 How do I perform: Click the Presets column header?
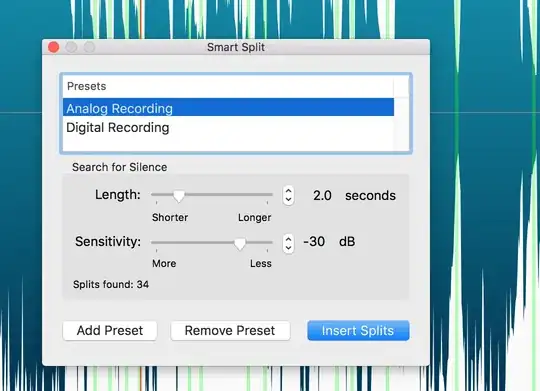click(228, 86)
